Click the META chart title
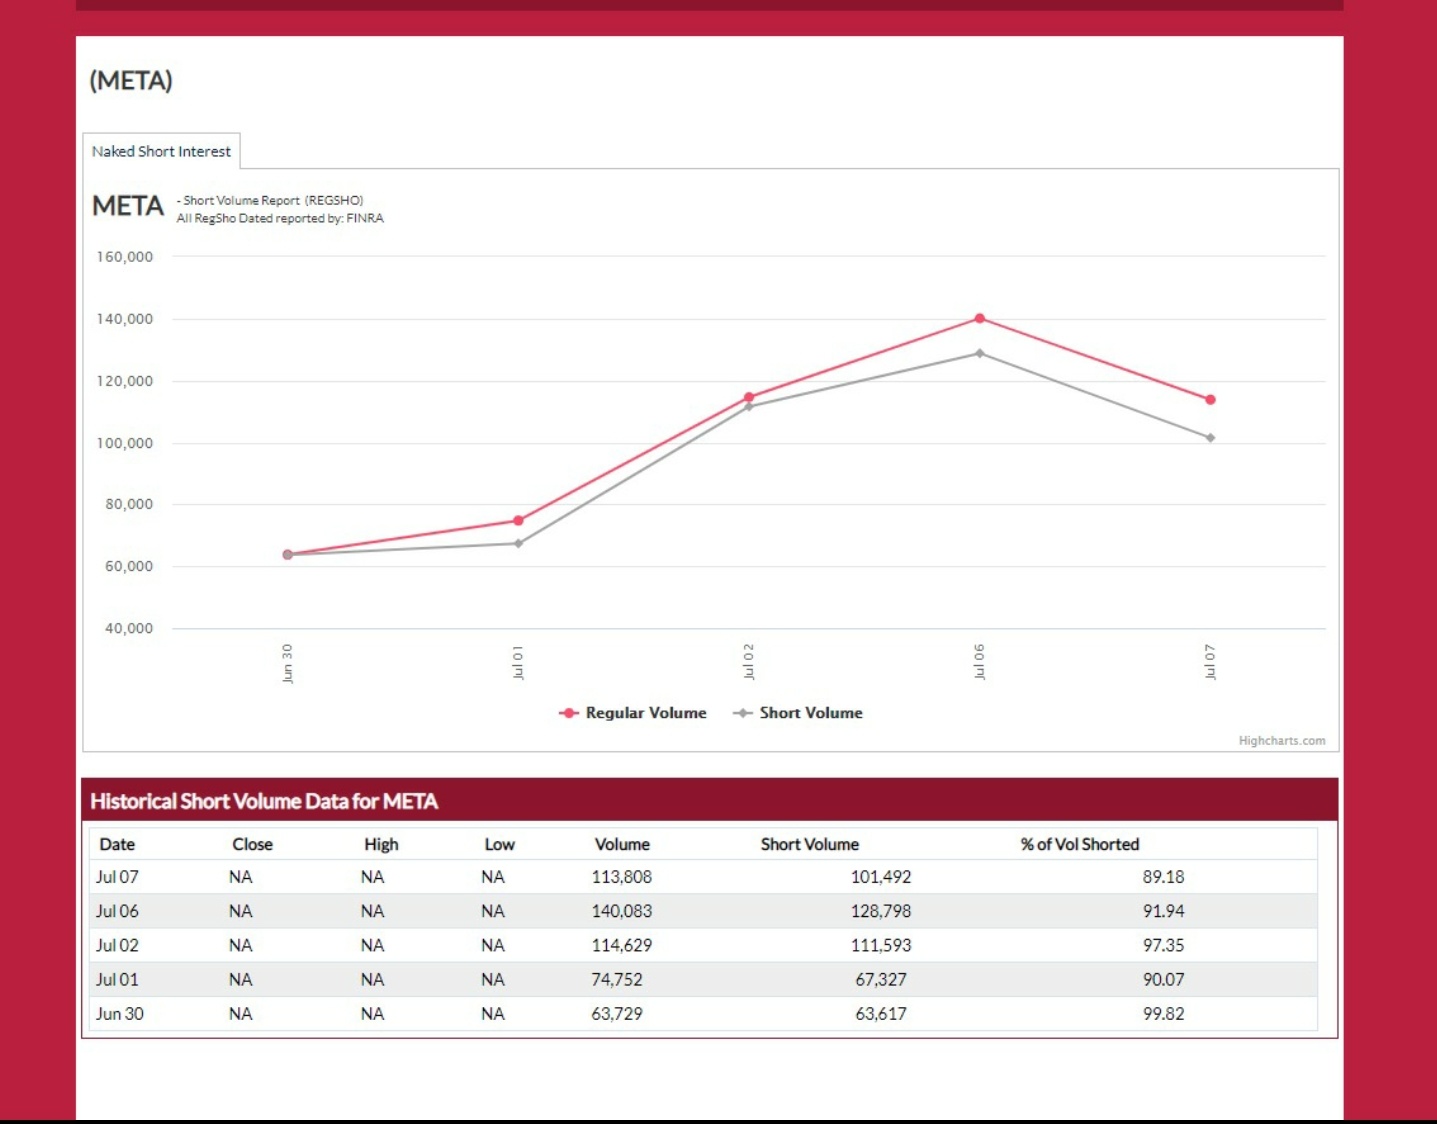Screen dimensions: 1437x1124 click(x=127, y=206)
